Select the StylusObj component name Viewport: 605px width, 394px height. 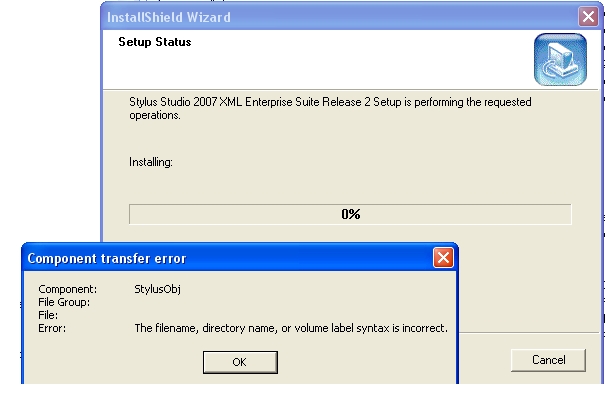point(157,289)
